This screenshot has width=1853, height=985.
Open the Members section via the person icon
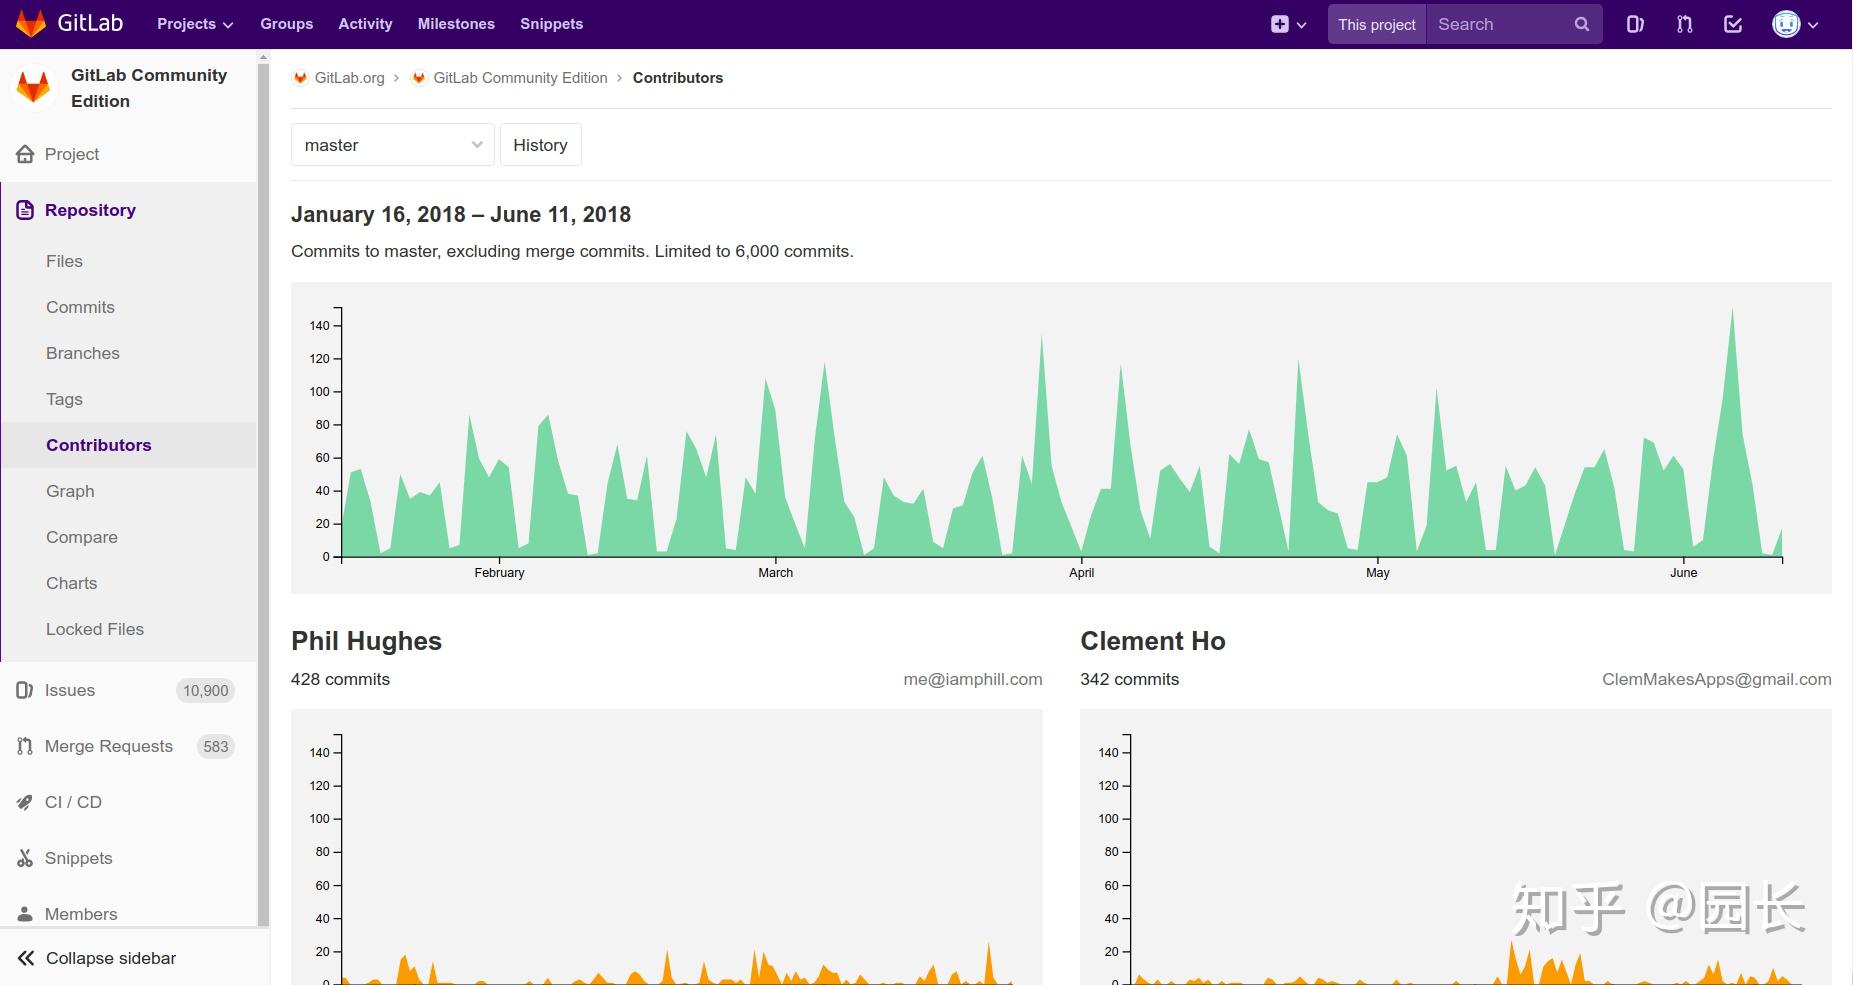point(25,914)
